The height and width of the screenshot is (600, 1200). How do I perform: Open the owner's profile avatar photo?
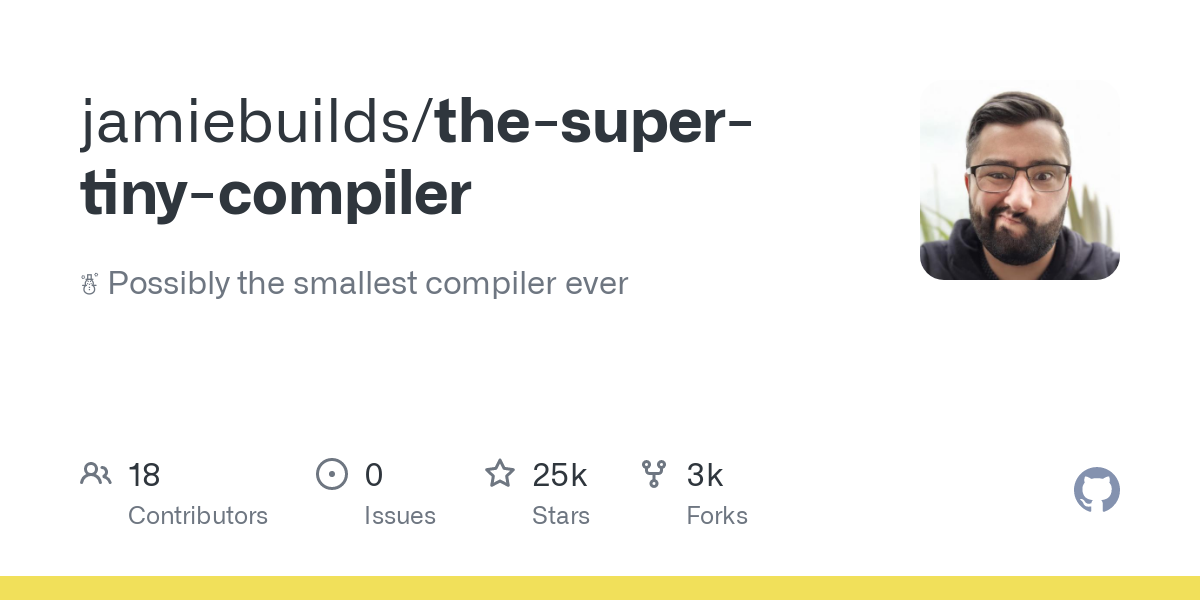click(1020, 180)
